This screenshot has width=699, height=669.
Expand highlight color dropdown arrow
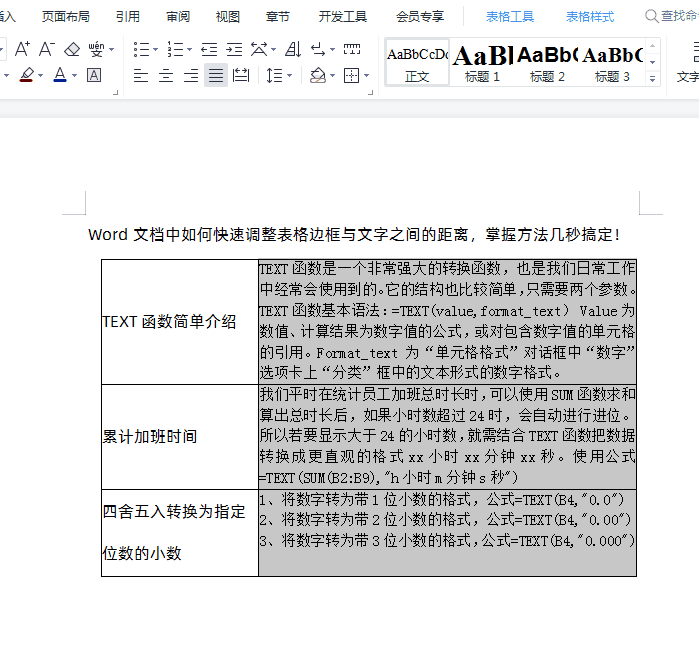[x=41, y=75]
